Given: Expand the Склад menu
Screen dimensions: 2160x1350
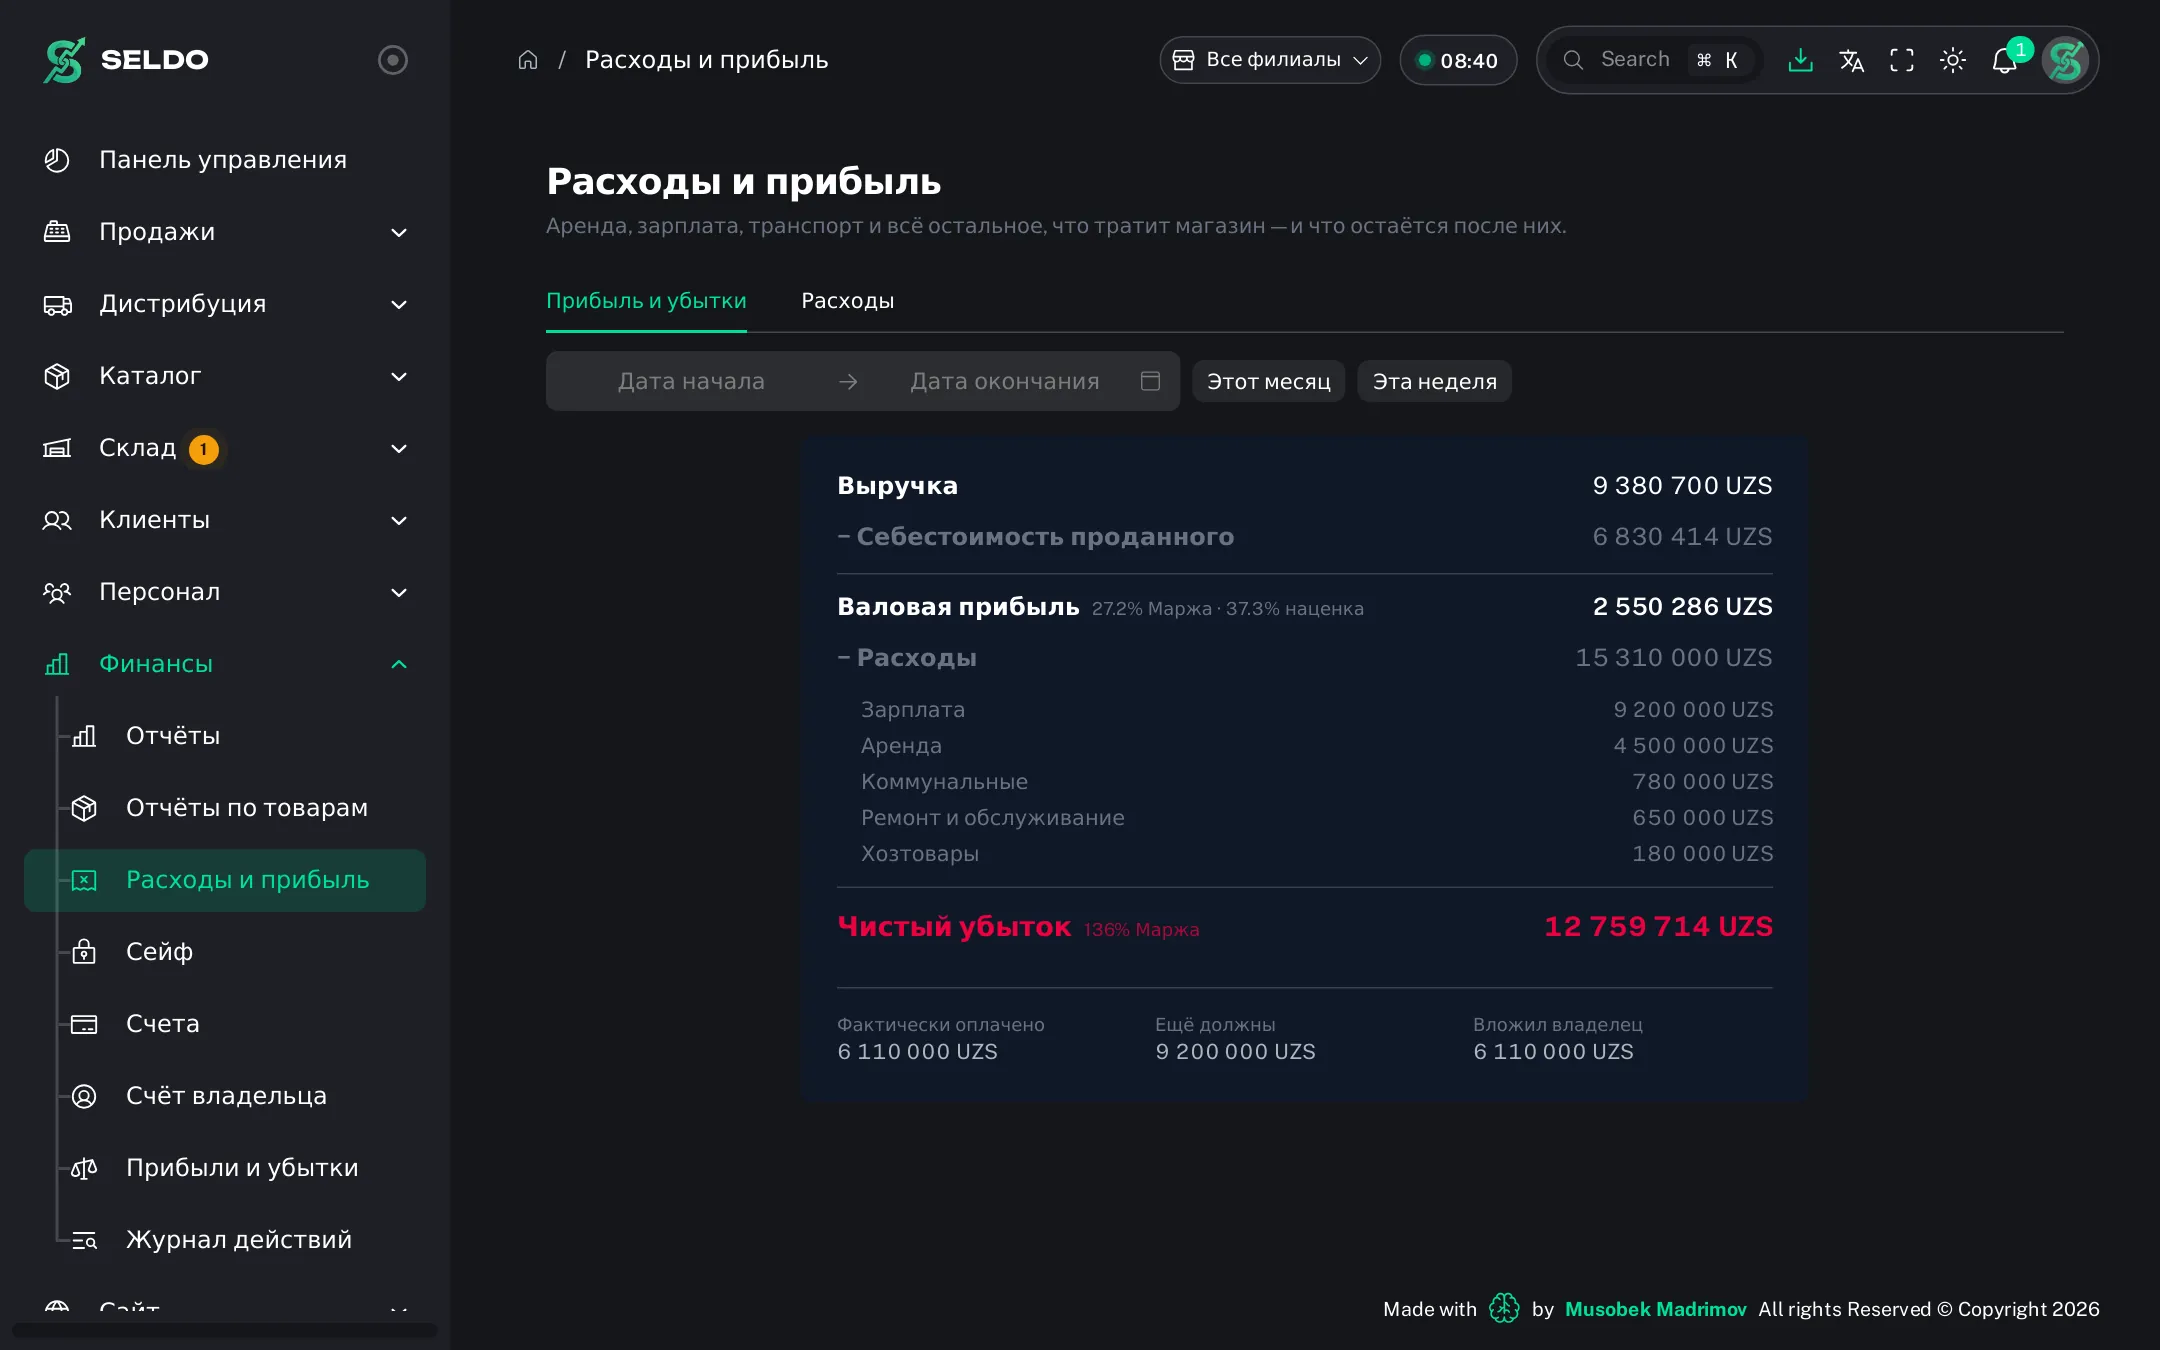Looking at the screenshot, I should coord(226,448).
